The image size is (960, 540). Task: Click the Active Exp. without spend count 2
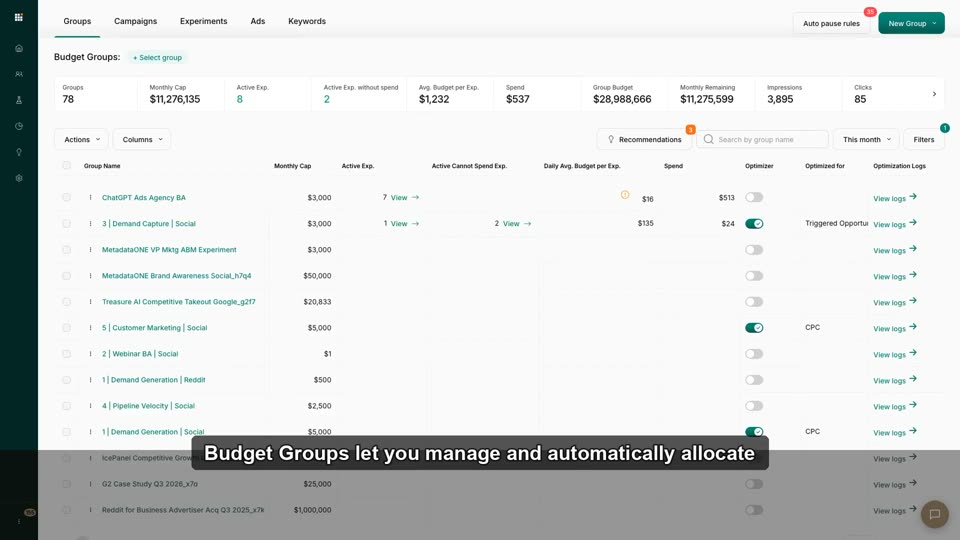pyautogui.click(x=326, y=99)
